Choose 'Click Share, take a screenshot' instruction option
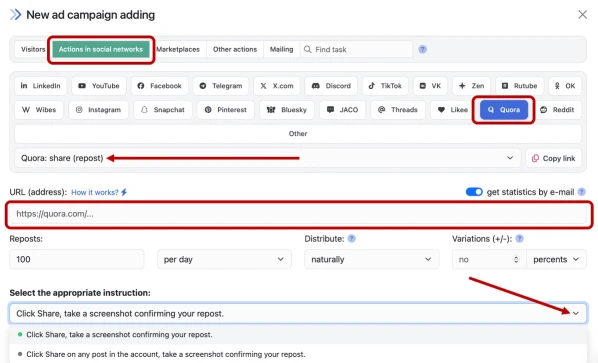 pos(298,334)
